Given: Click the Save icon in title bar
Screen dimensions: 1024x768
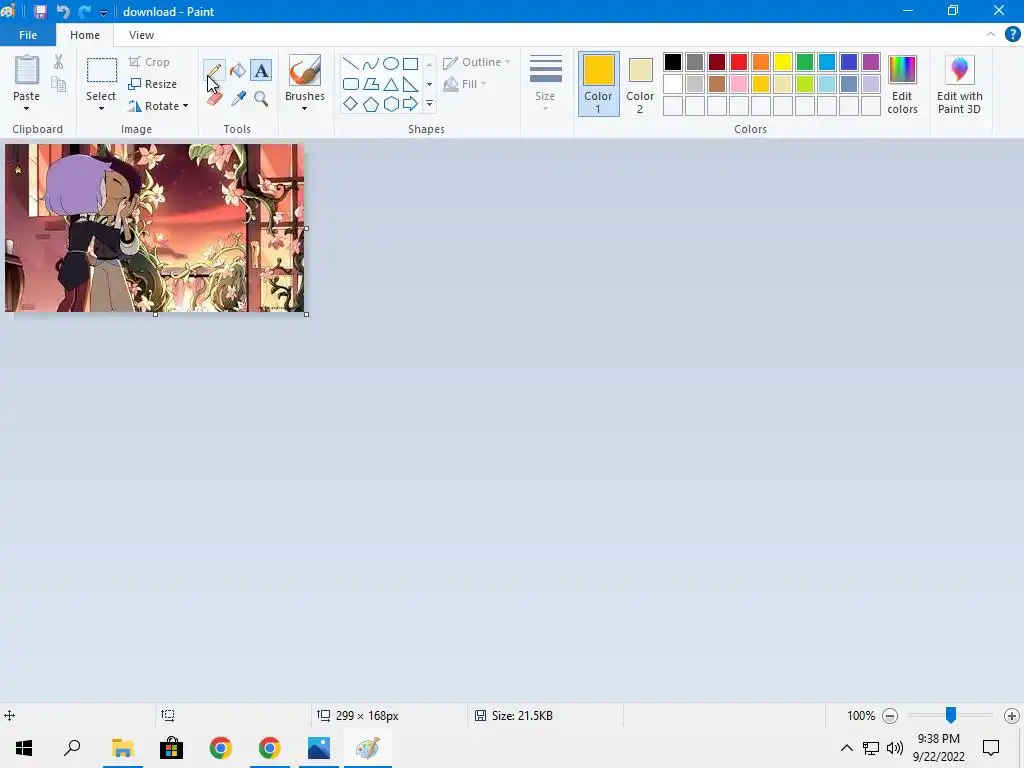Looking at the screenshot, I should point(40,11).
